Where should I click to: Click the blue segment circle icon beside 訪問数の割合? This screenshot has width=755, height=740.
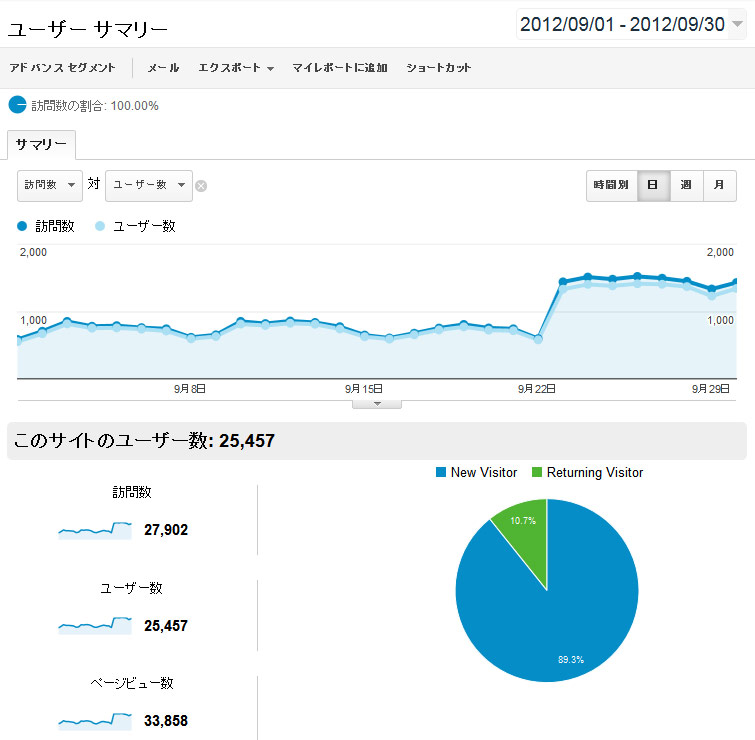point(17,105)
